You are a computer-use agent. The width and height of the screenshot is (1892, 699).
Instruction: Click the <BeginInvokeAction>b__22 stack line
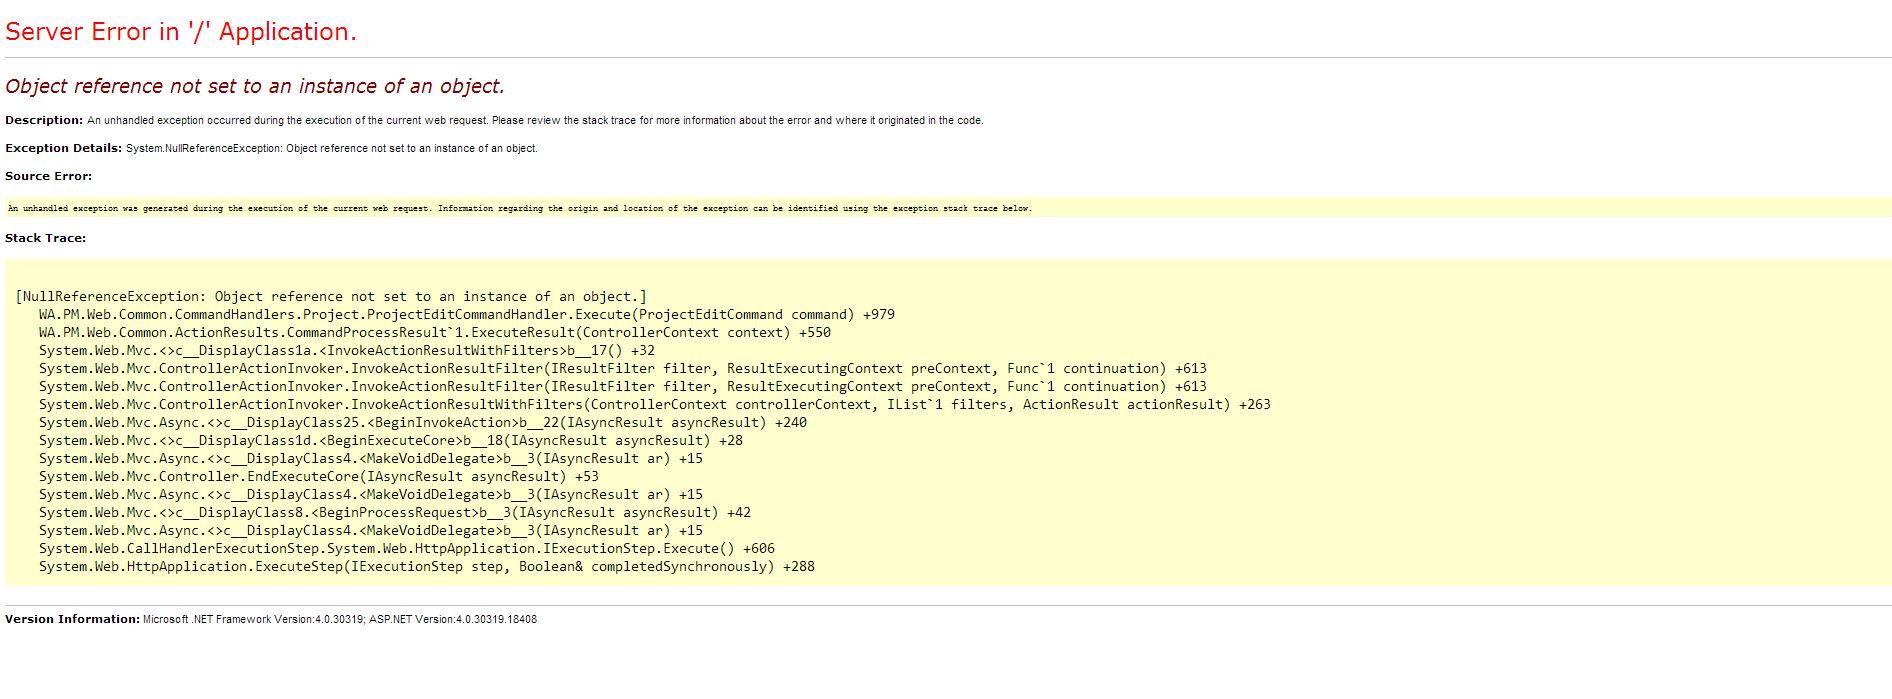(422, 423)
